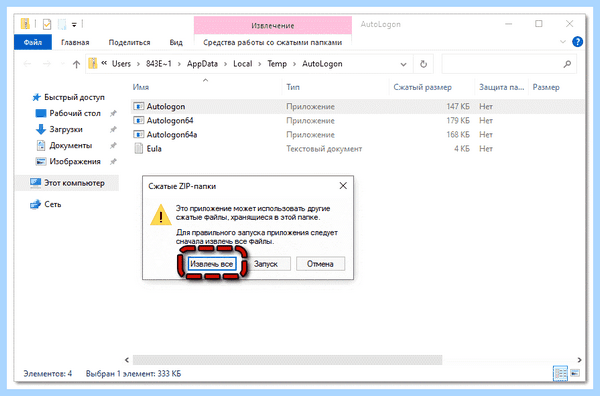Switch to large icons view
The width and height of the screenshot is (600, 396).
click(575, 373)
